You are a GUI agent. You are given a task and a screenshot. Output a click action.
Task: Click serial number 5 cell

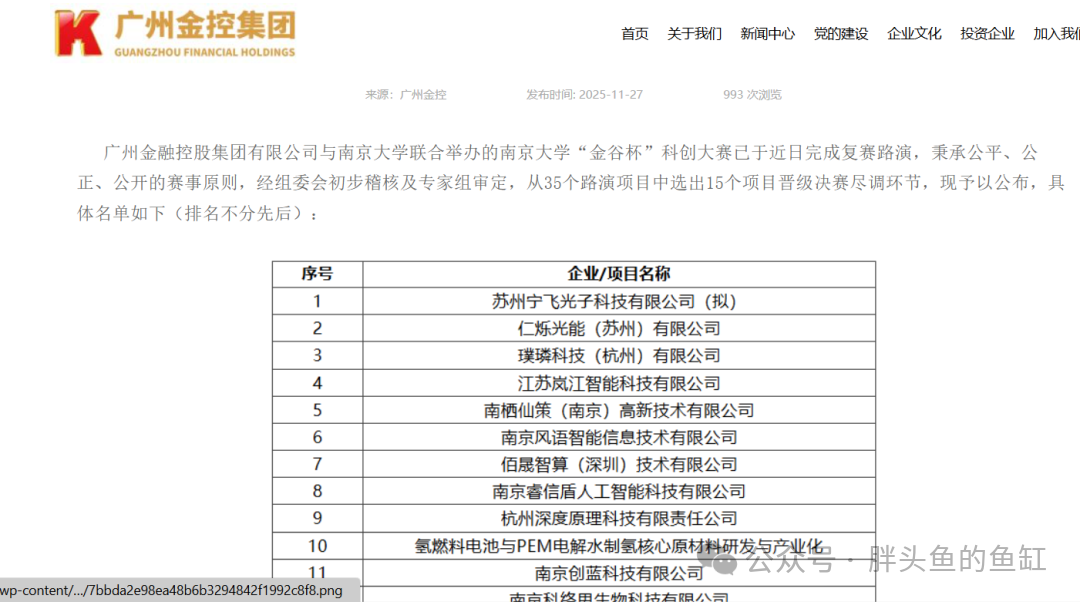[x=318, y=411]
